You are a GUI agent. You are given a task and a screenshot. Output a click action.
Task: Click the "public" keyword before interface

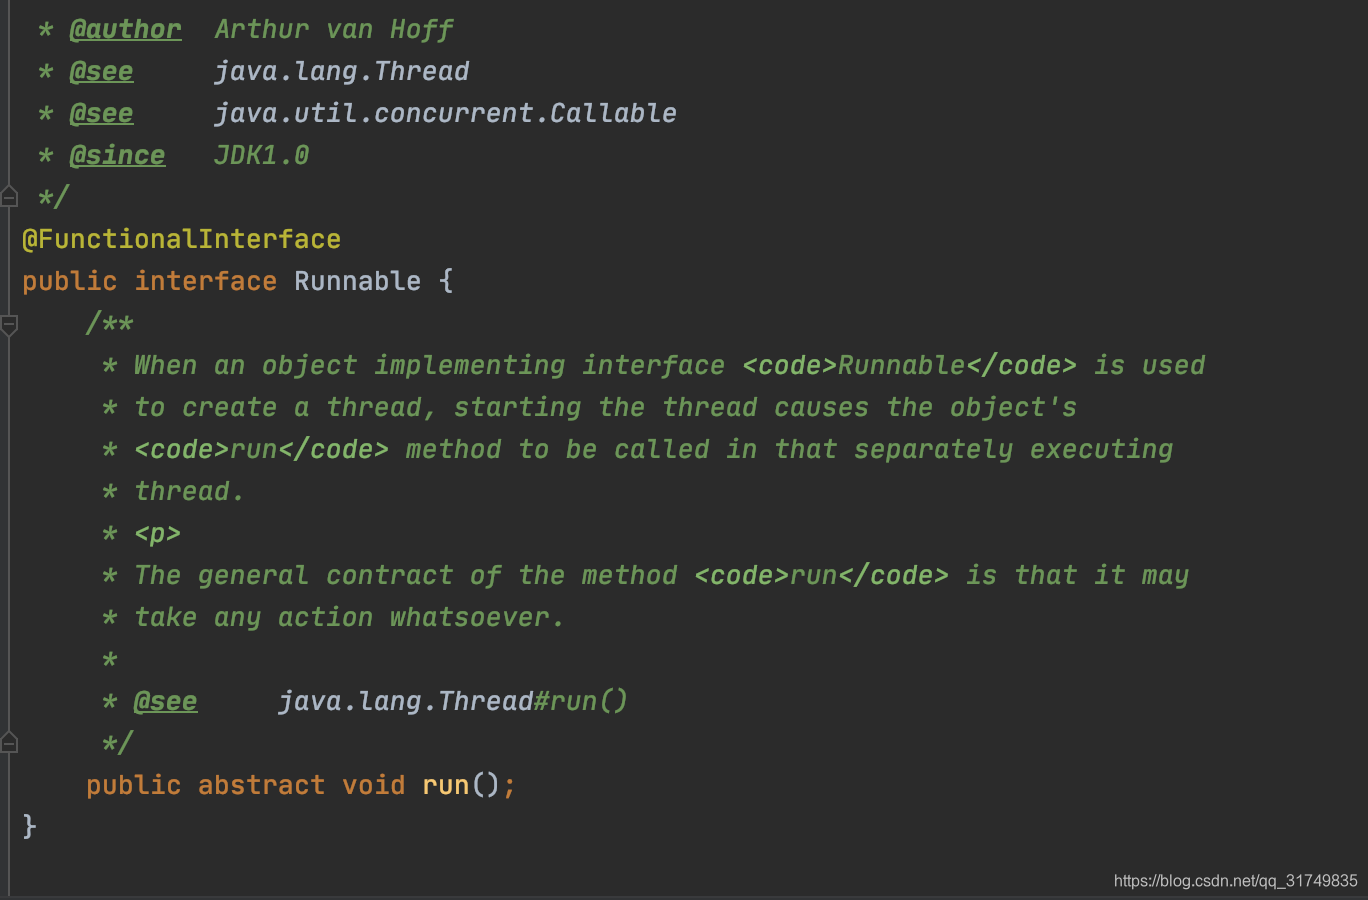point(69,282)
